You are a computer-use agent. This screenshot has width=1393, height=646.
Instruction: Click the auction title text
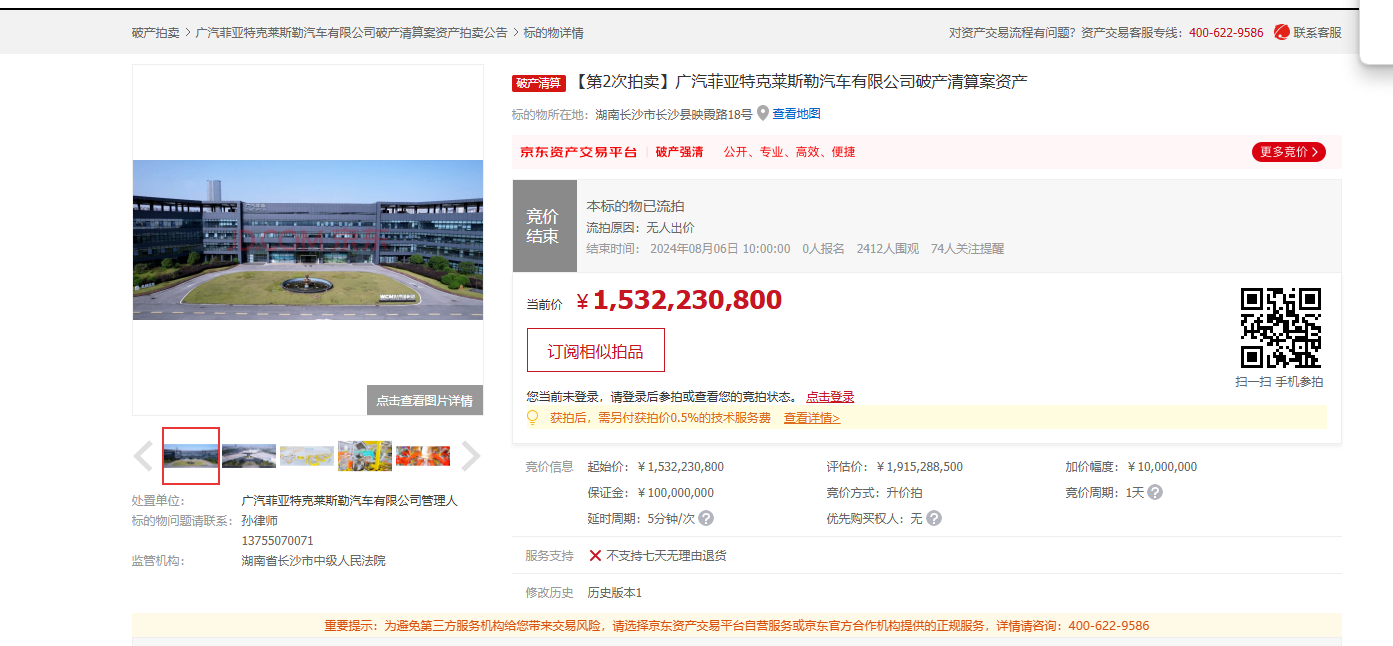click(801, 82)
